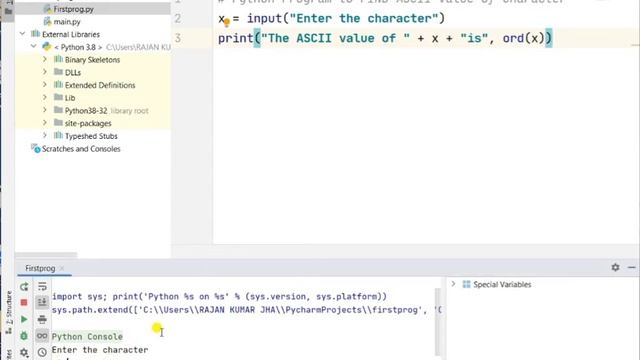Click line number 3 in gutter
Viewport: 640px width, 360px height.
click(178, 38)
